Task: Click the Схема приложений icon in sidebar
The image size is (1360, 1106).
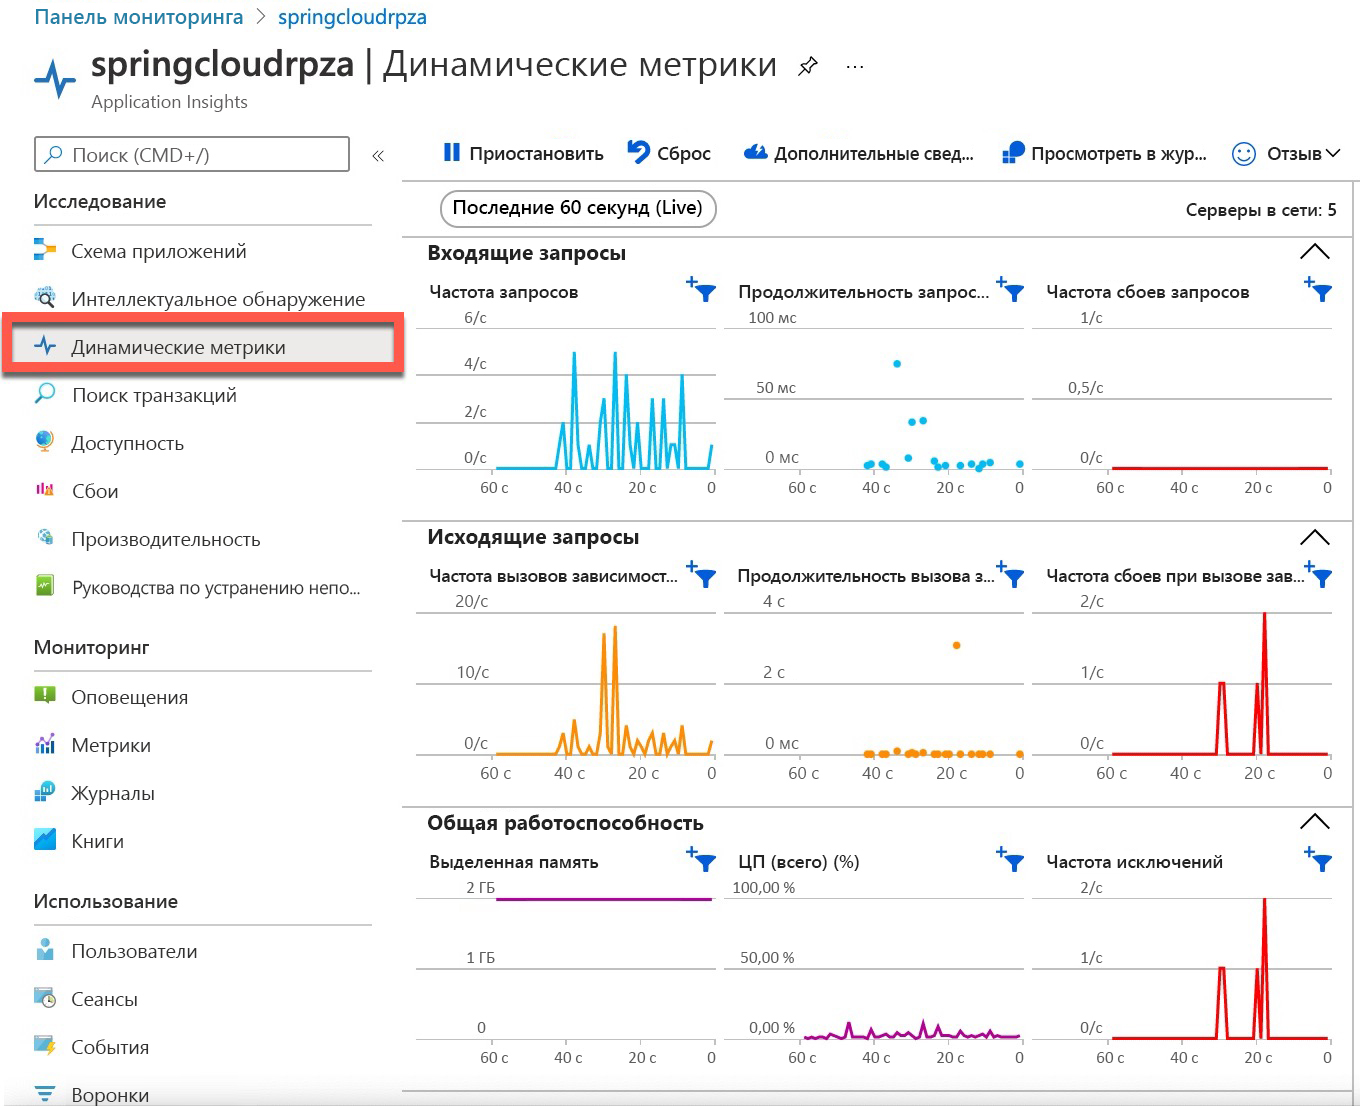Action: click(45, 250)
